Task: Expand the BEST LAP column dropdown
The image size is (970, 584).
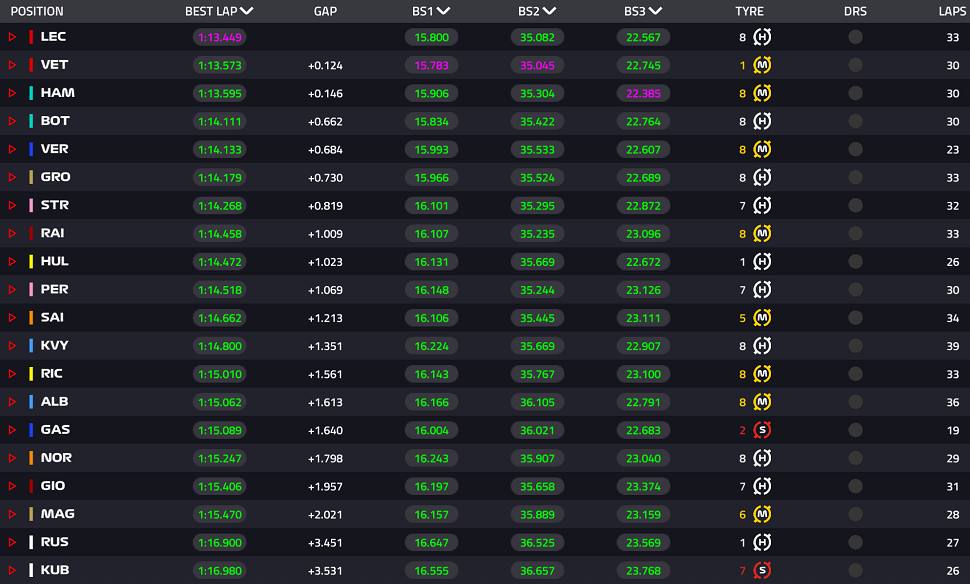Action: [x=246, y=11]
